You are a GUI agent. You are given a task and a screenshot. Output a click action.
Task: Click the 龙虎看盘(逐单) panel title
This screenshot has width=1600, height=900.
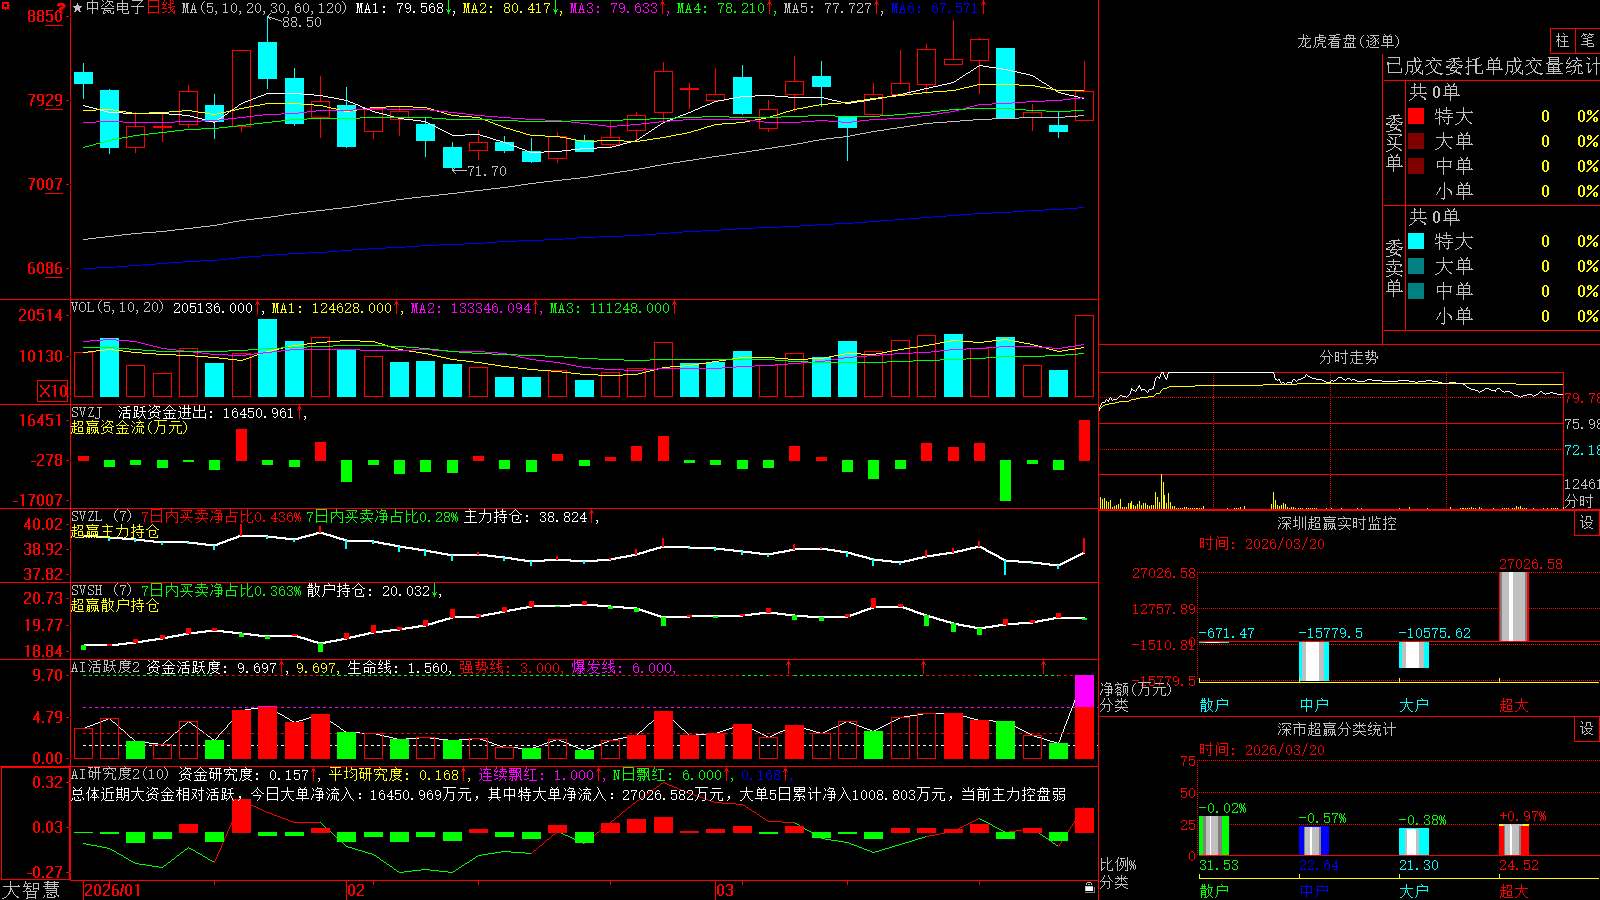click(1348, 41)
